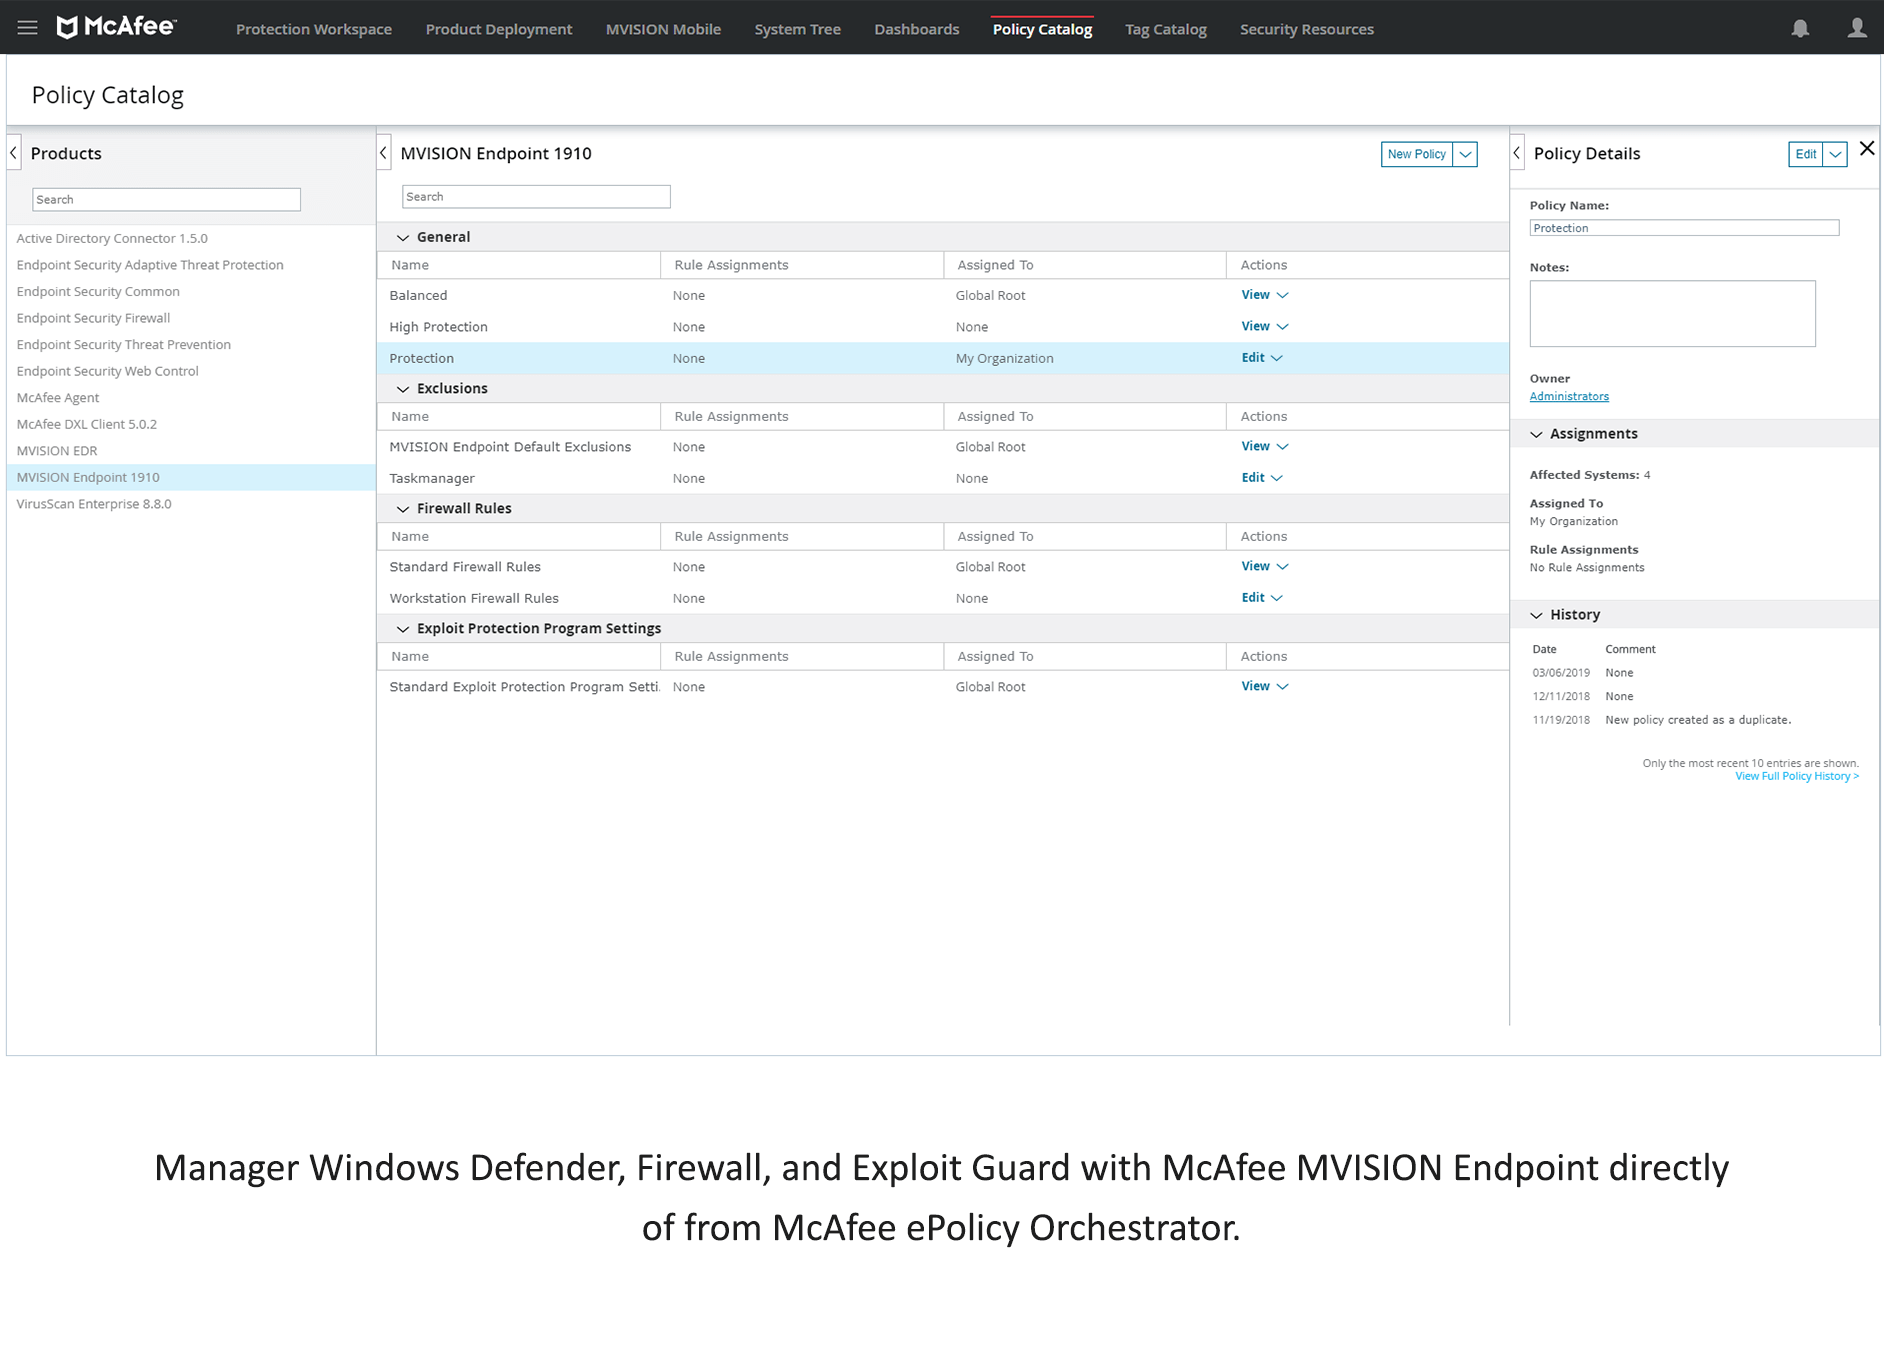
Task: Select the Balanced policy row
Action: click(943, 295)
